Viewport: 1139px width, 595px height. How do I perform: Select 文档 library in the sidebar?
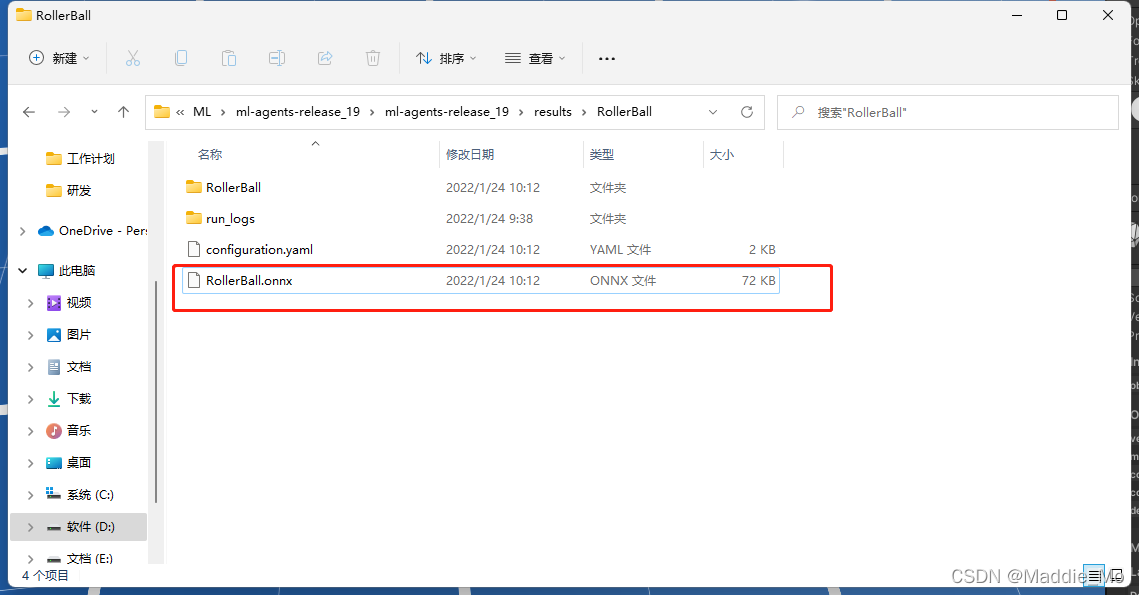pyautogui.click(x=69, y=367)
